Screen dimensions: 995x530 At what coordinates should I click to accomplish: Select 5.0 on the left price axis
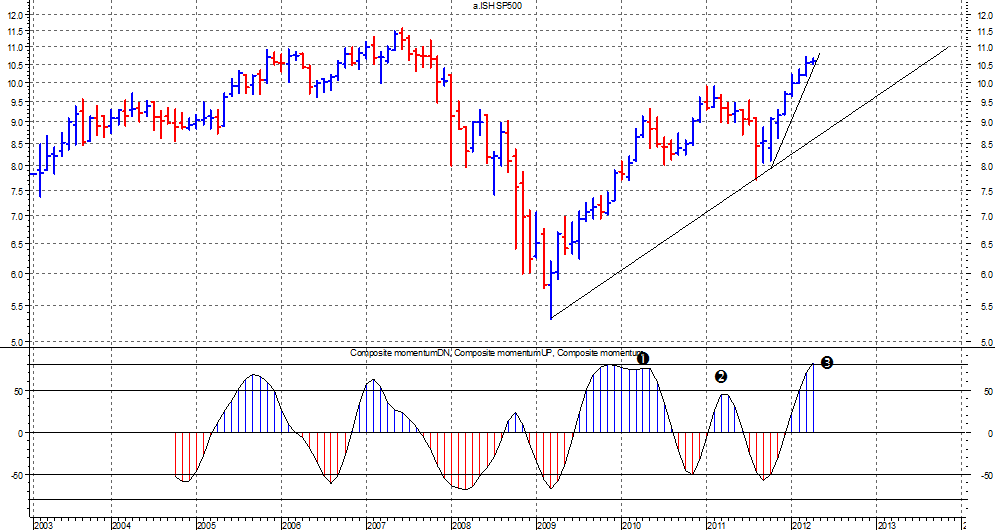[18, 342]
